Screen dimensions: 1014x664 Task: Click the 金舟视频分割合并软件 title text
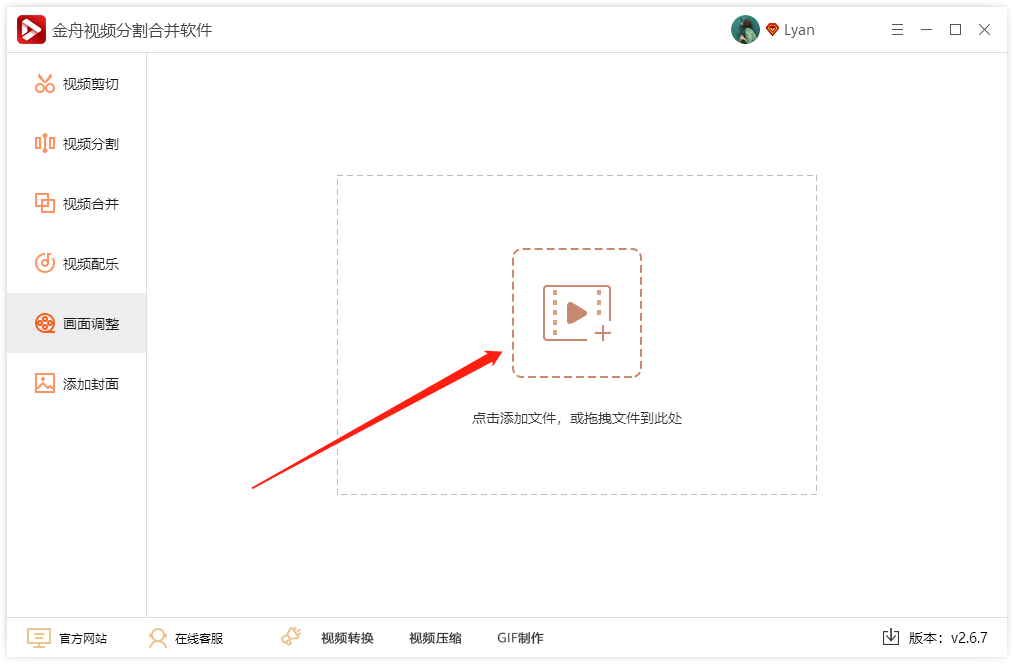pyautogui.click(x=132, y=30)
